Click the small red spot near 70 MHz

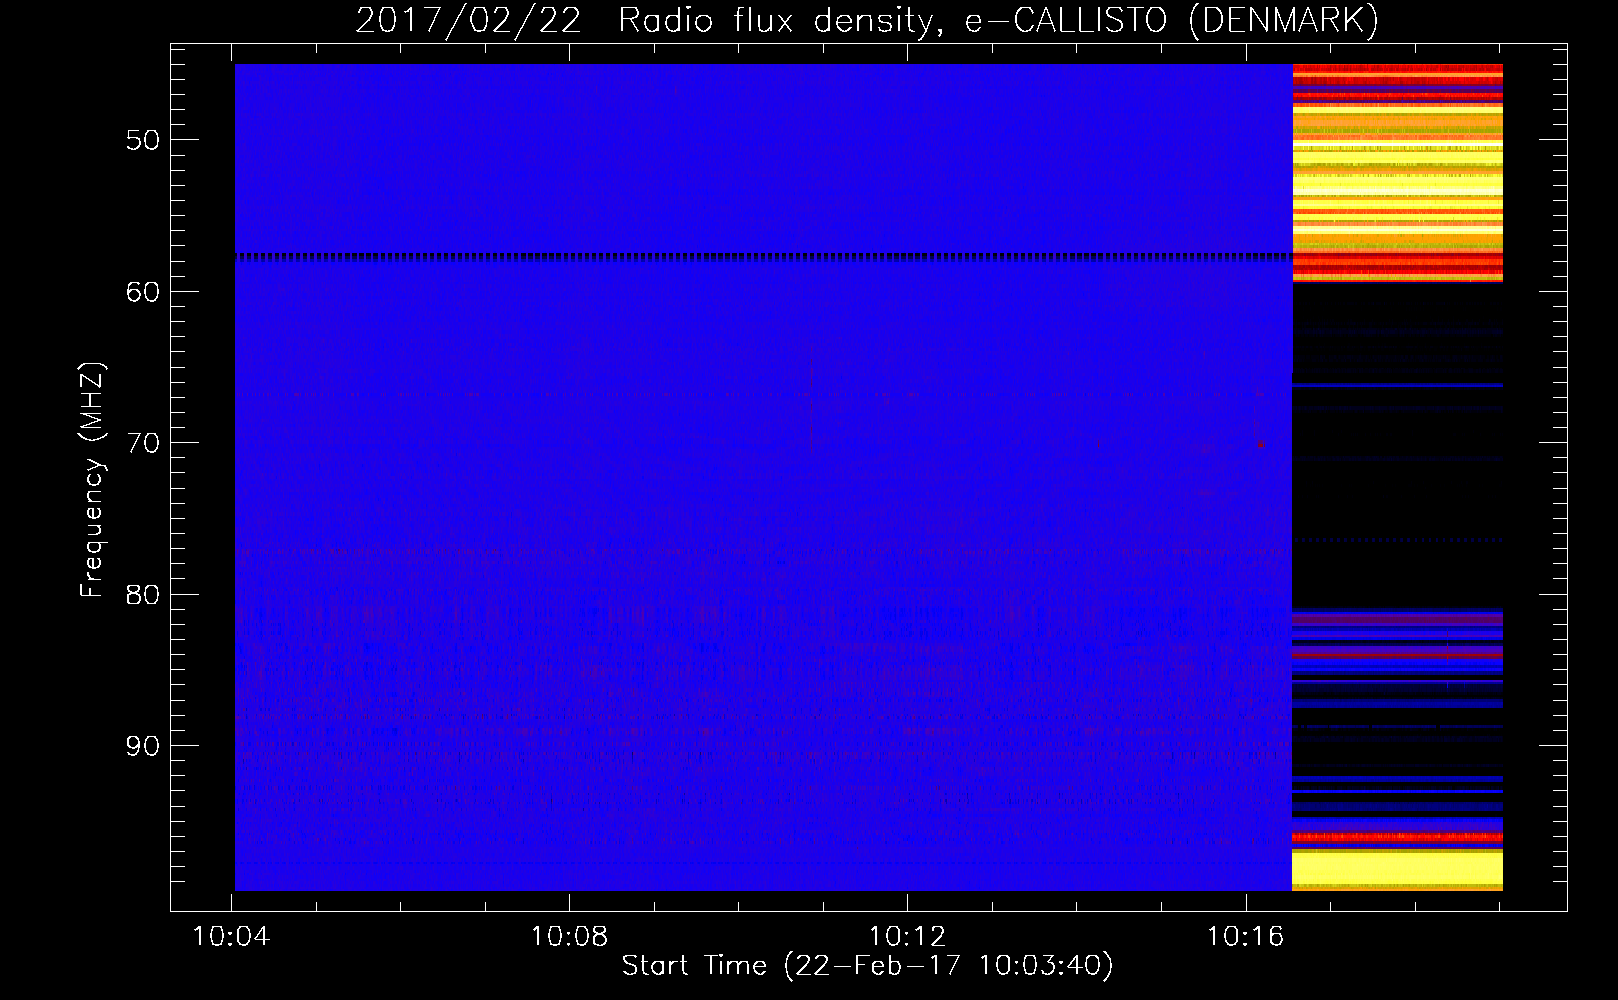tap(1262, 444)
